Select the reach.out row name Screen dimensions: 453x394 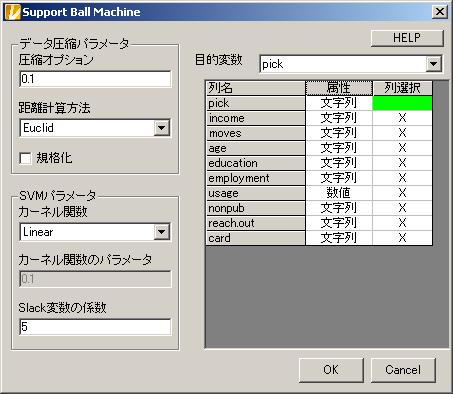pos(256,223)
